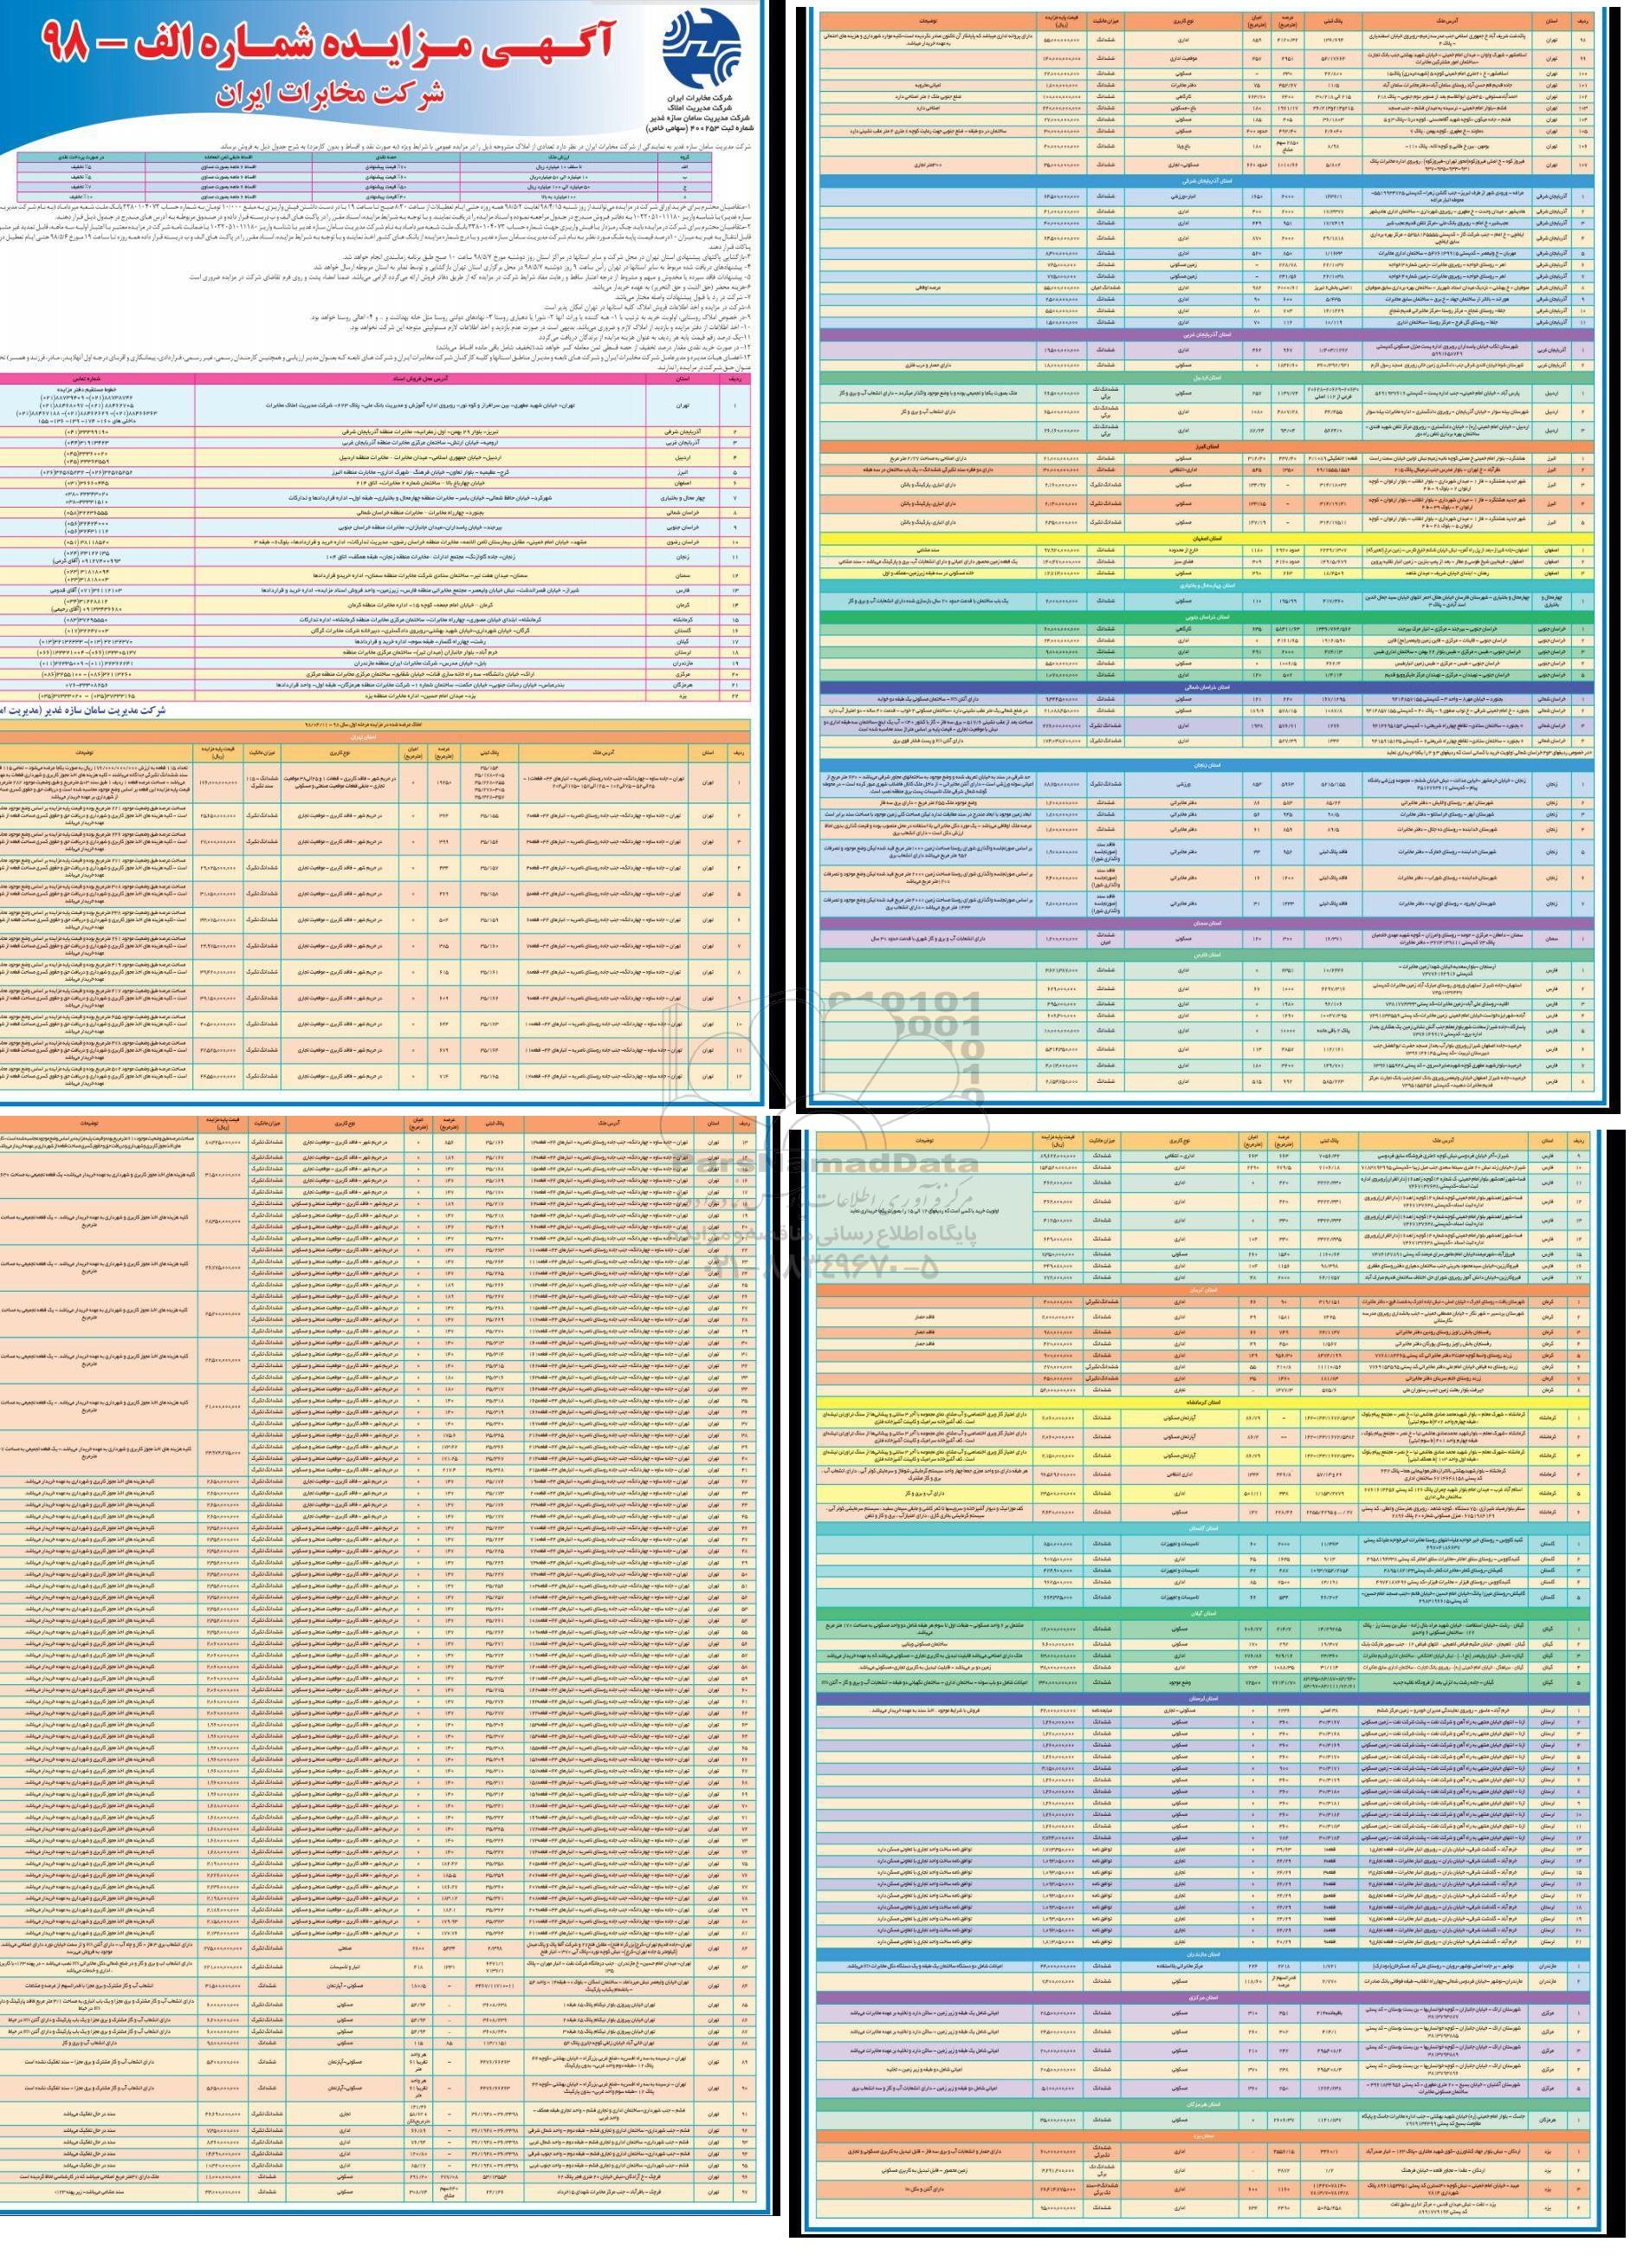Click the "استان سمنان" section band
The image size is (1650, 2268).
pyautogui.click(x=1208, y=923)
